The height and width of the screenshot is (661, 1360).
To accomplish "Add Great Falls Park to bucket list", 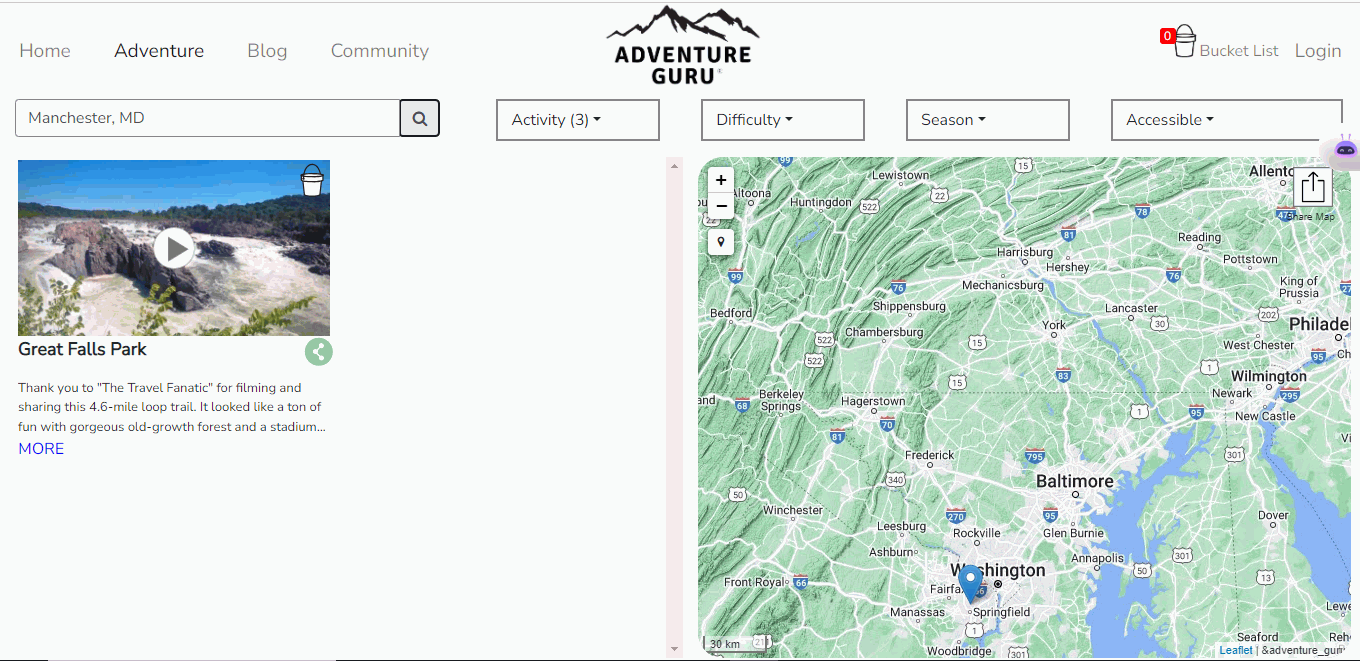I will pos(312,181).
